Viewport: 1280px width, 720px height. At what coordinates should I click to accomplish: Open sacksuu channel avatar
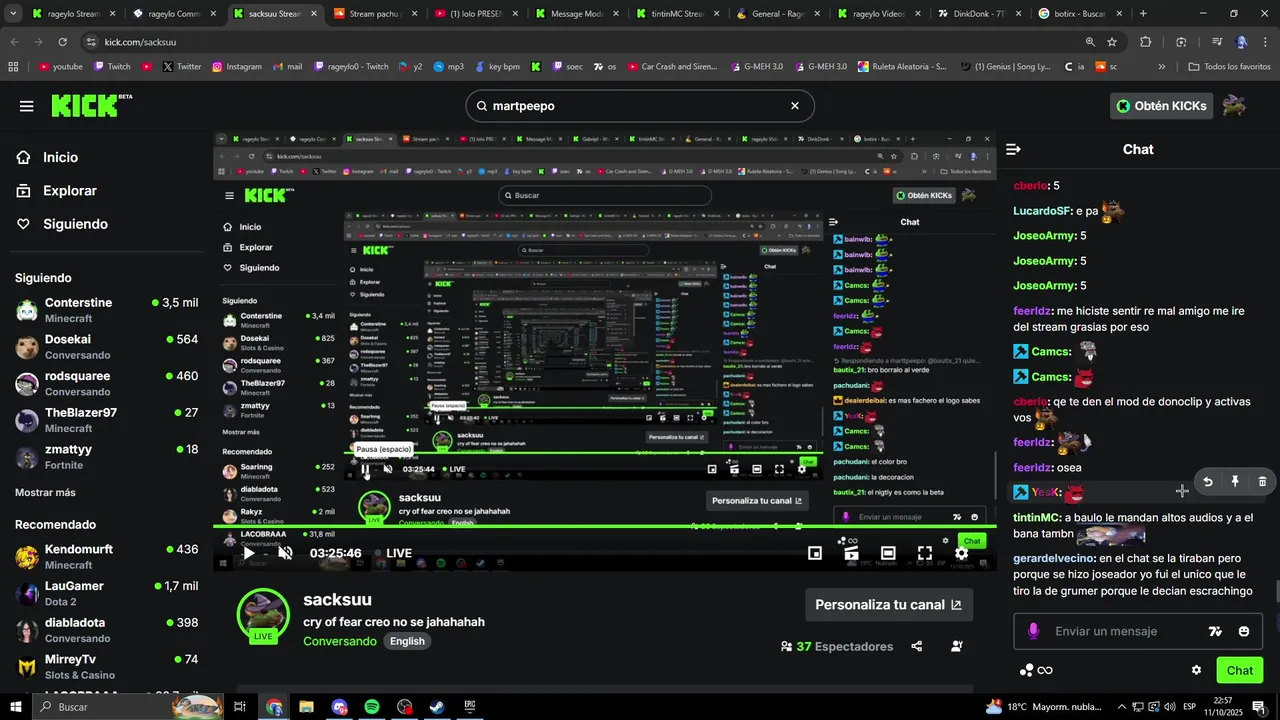tap(263, 615)
